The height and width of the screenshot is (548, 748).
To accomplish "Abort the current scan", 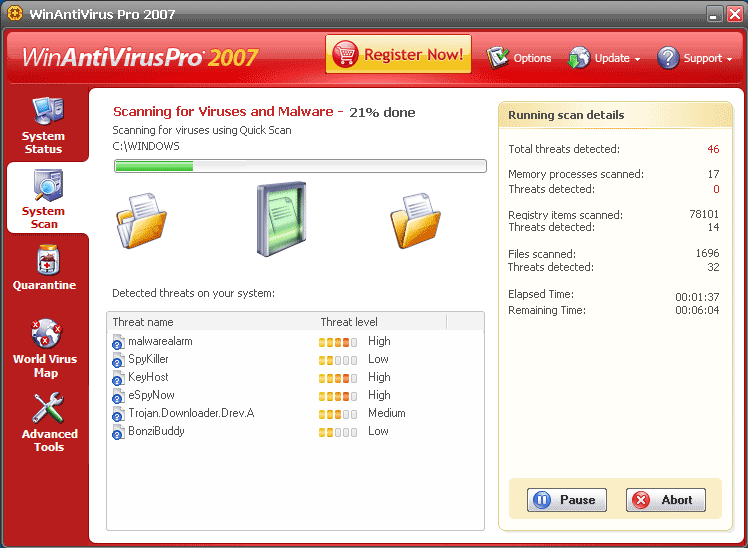I will (665, 500).
